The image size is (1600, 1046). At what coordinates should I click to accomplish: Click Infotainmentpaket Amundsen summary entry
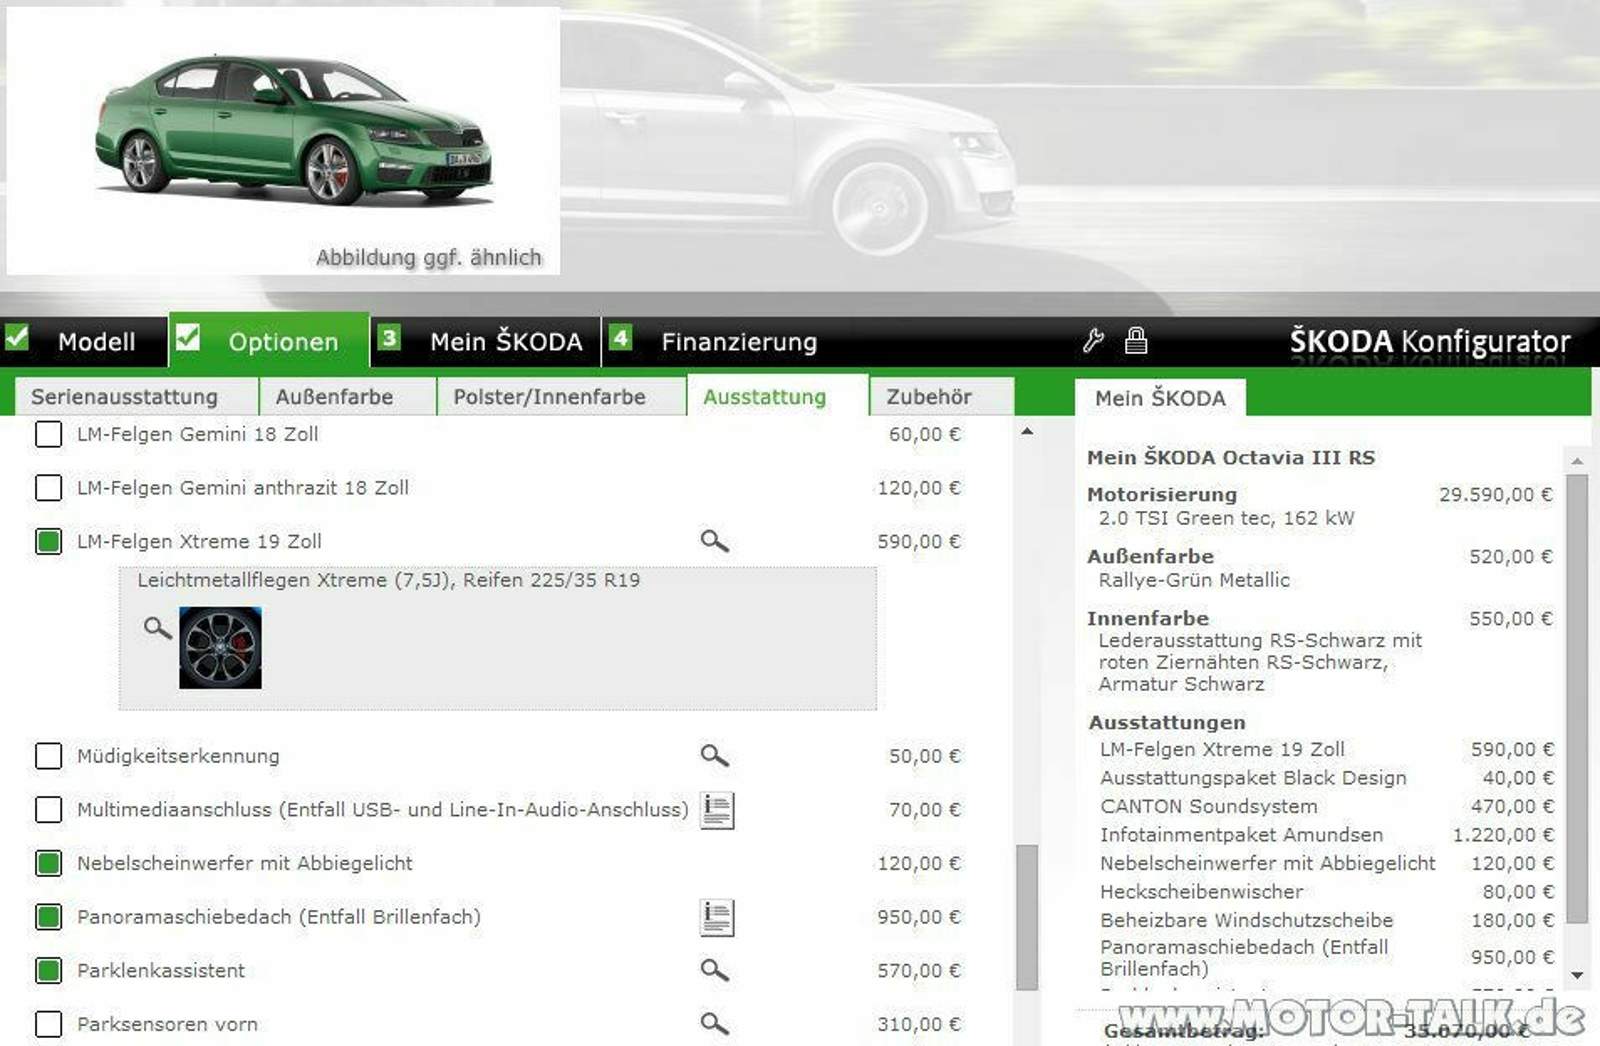click(x=1242, y=835)
